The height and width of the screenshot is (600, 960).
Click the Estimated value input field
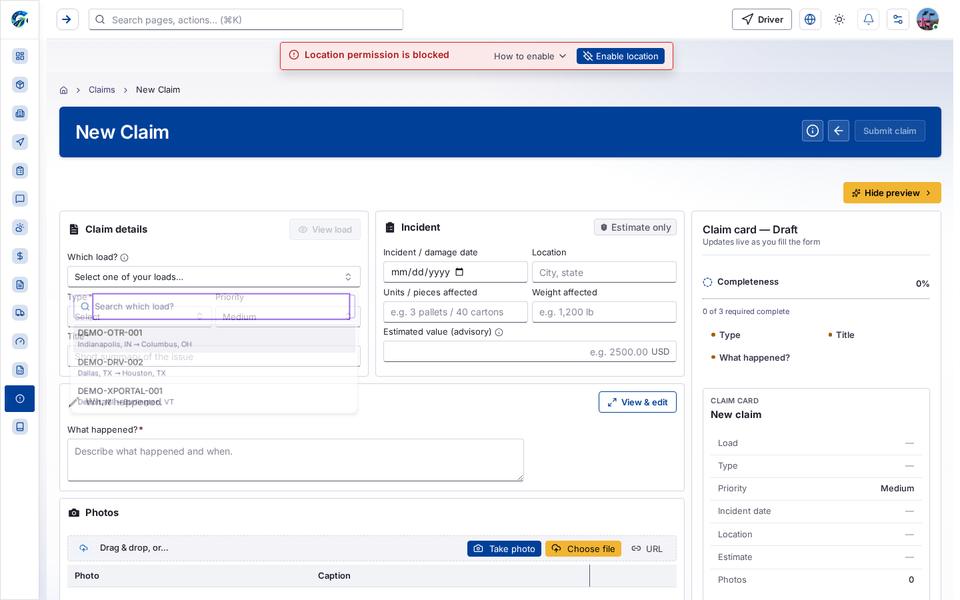pos(530,352)
